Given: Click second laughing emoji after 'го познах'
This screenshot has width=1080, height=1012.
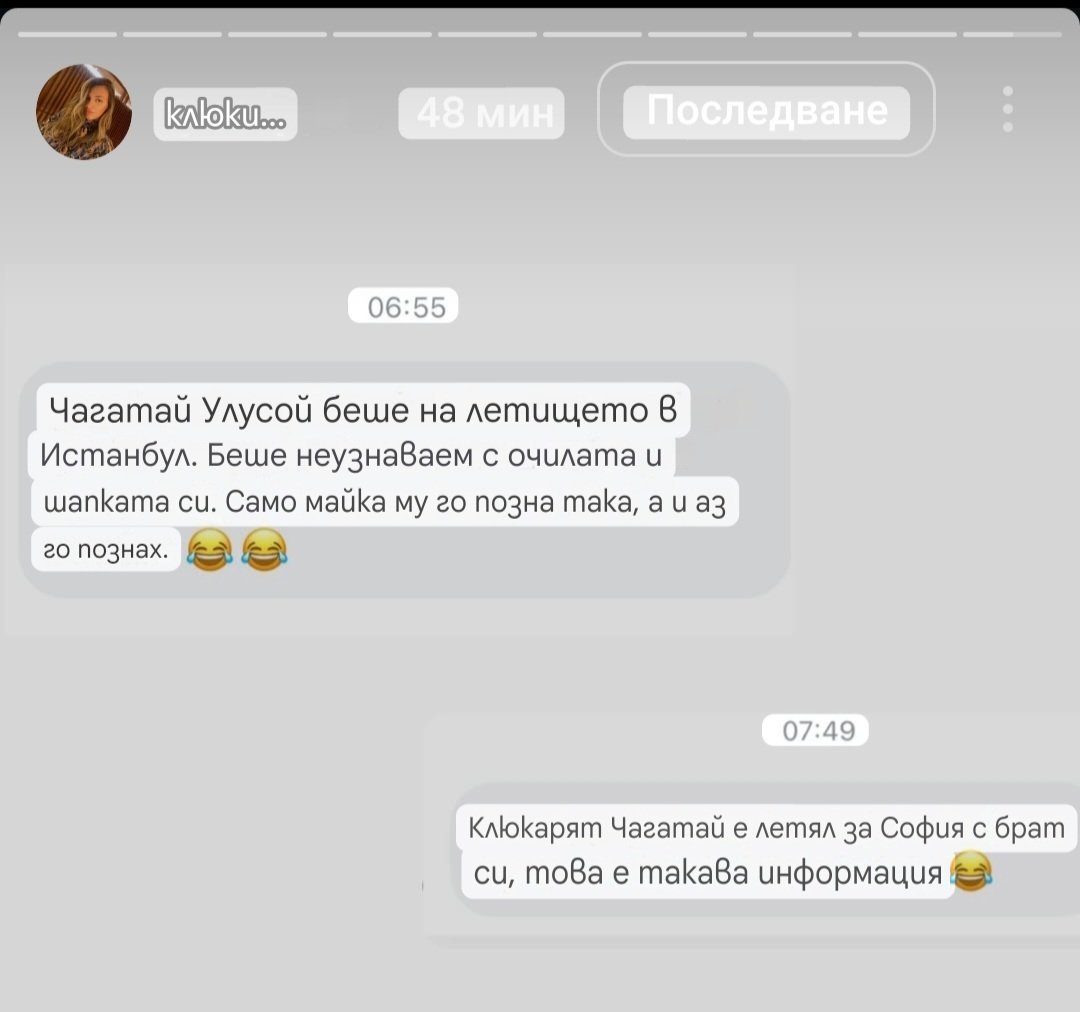Looking at the screenshot, I should [x=264, y=550].
